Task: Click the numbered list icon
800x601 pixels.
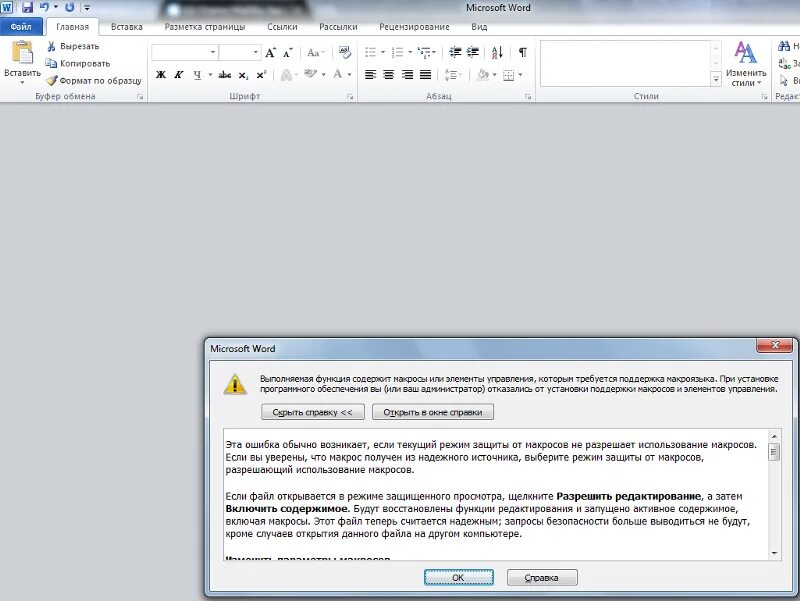Action: pyautogui.click(x=397, y=52)
